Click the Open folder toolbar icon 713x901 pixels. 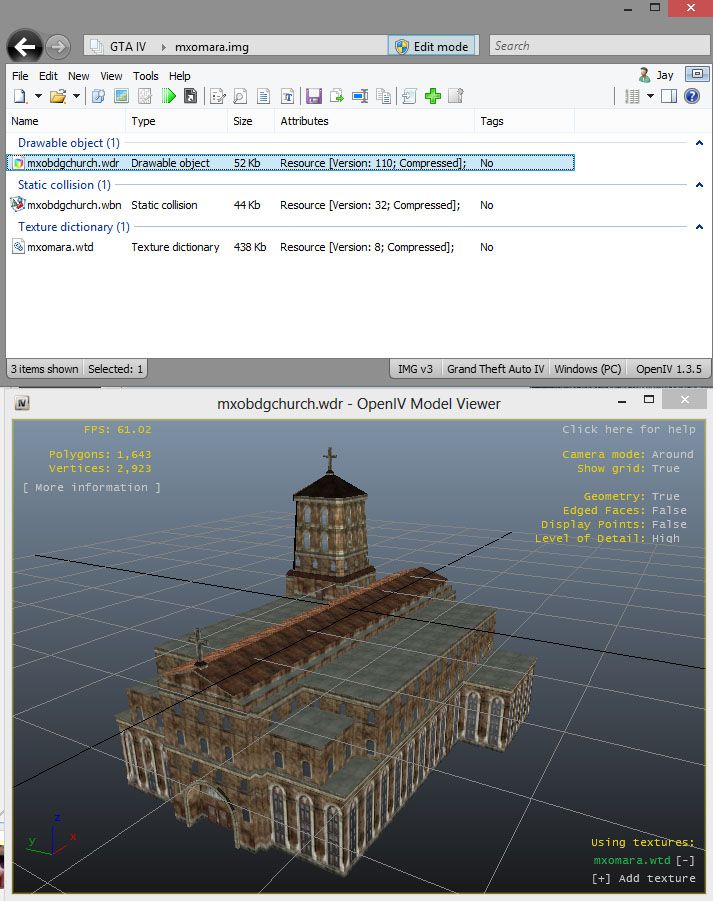click(58, 97)
